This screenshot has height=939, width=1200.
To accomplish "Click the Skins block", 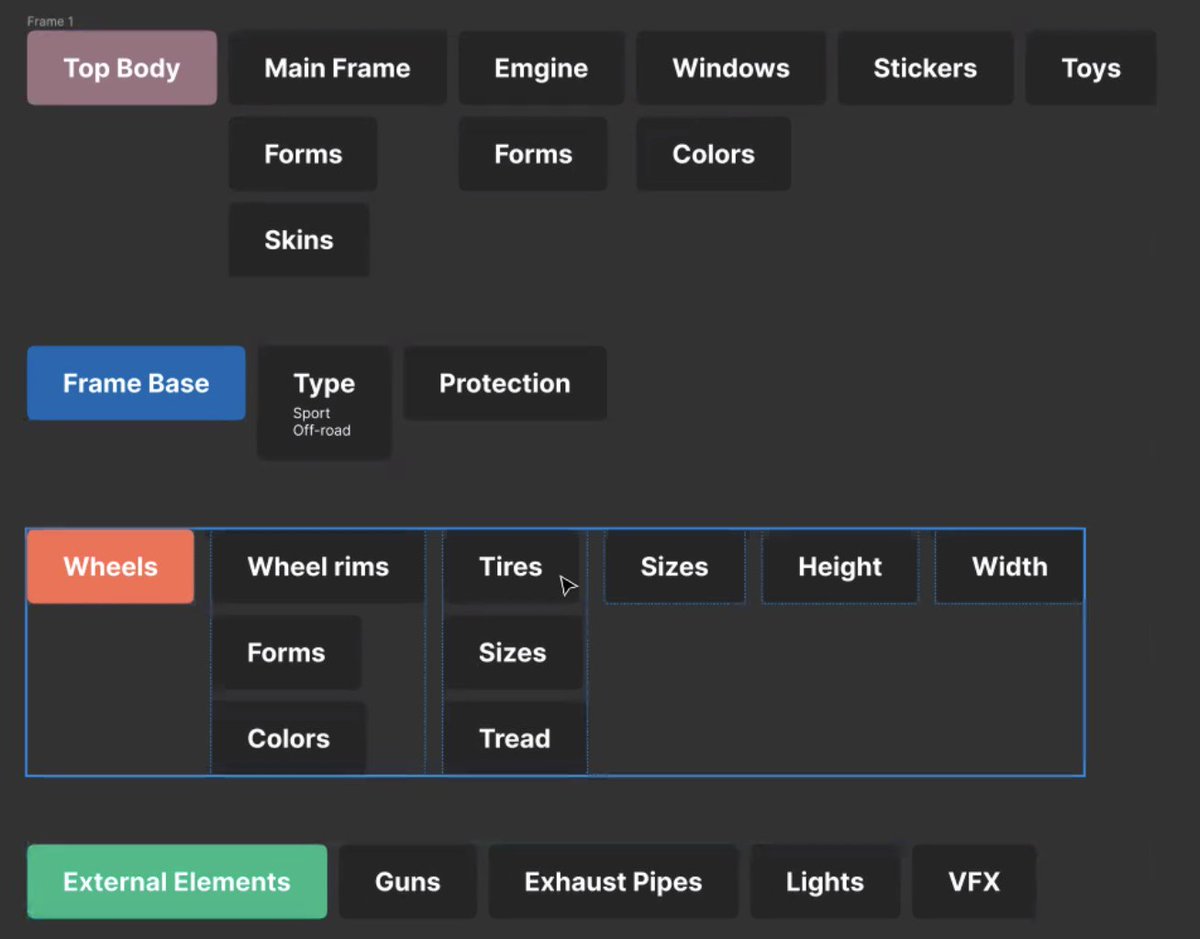I will (299, 240).
